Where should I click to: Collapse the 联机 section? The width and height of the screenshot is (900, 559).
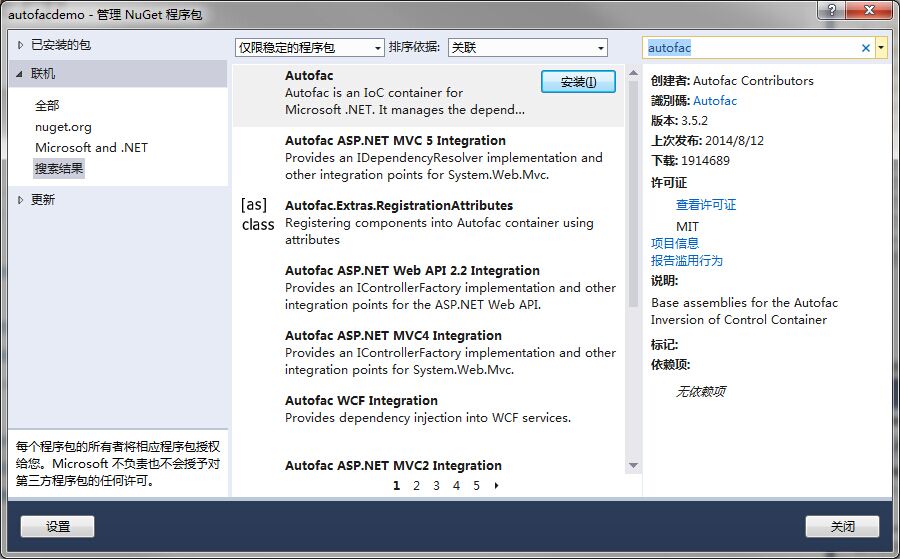20,74
